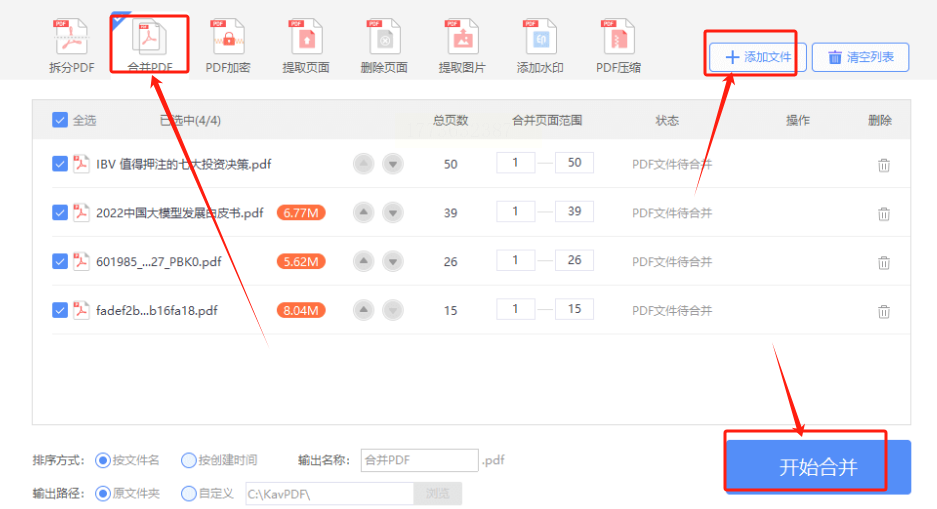Click start page field for IBV file
This screenshot has height=509, width=937.
[515, 162]
